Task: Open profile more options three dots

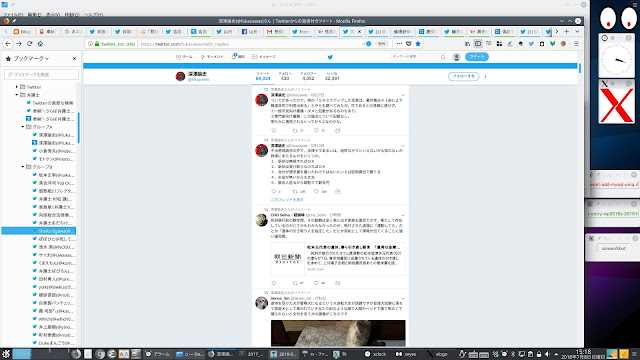Action: [485, 76]
